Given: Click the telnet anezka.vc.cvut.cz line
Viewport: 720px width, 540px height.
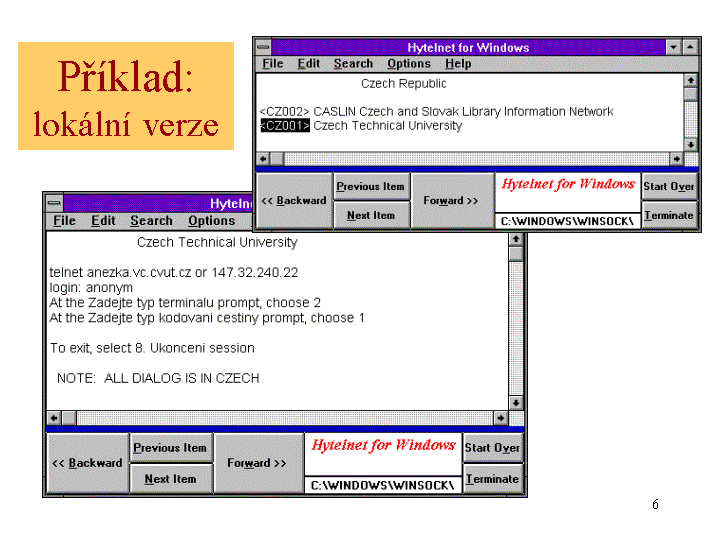Looking at the screenshot, I should pos(174,272).
